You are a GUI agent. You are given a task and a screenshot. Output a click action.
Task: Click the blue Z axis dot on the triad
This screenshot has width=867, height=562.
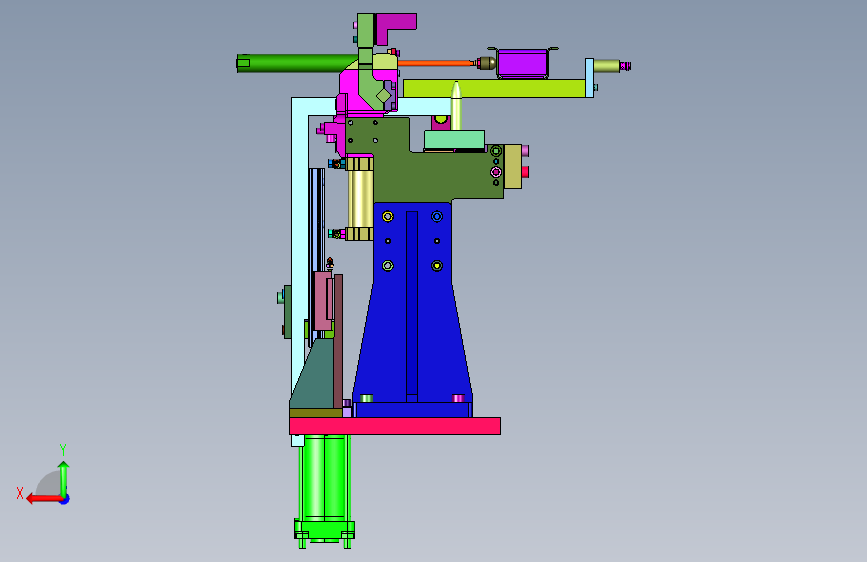point(65,499)
